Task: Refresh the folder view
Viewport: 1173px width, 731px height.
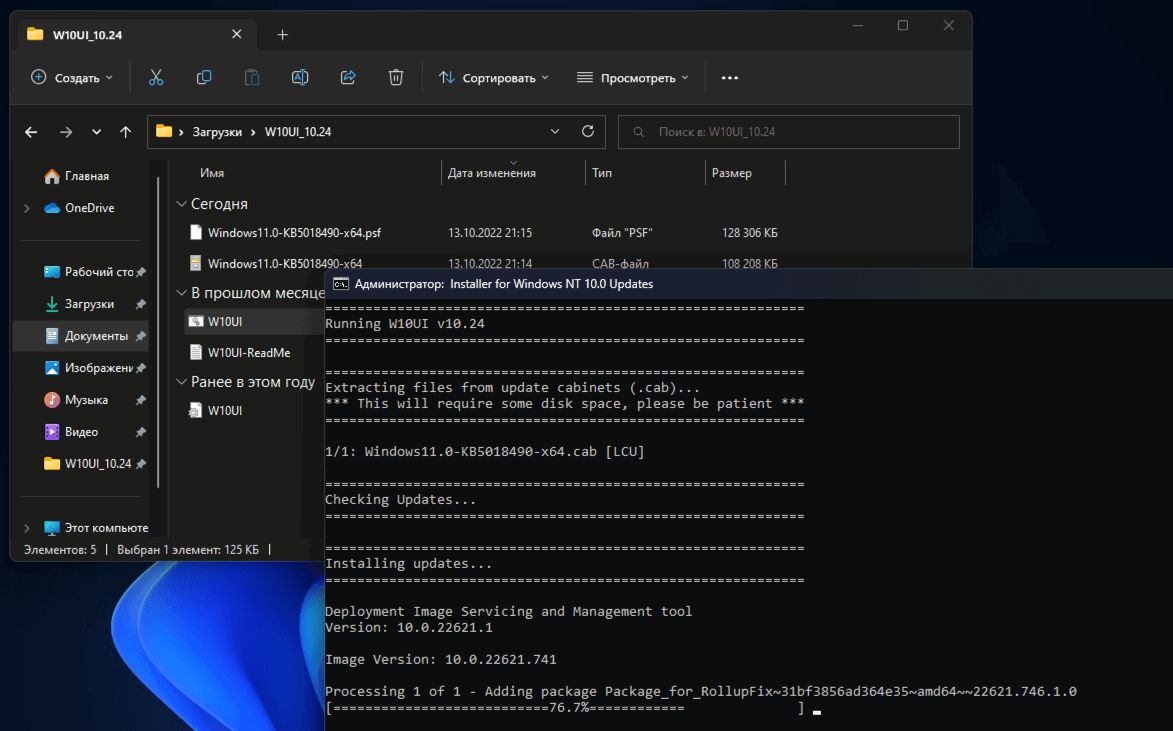Action: click(587, 131)
